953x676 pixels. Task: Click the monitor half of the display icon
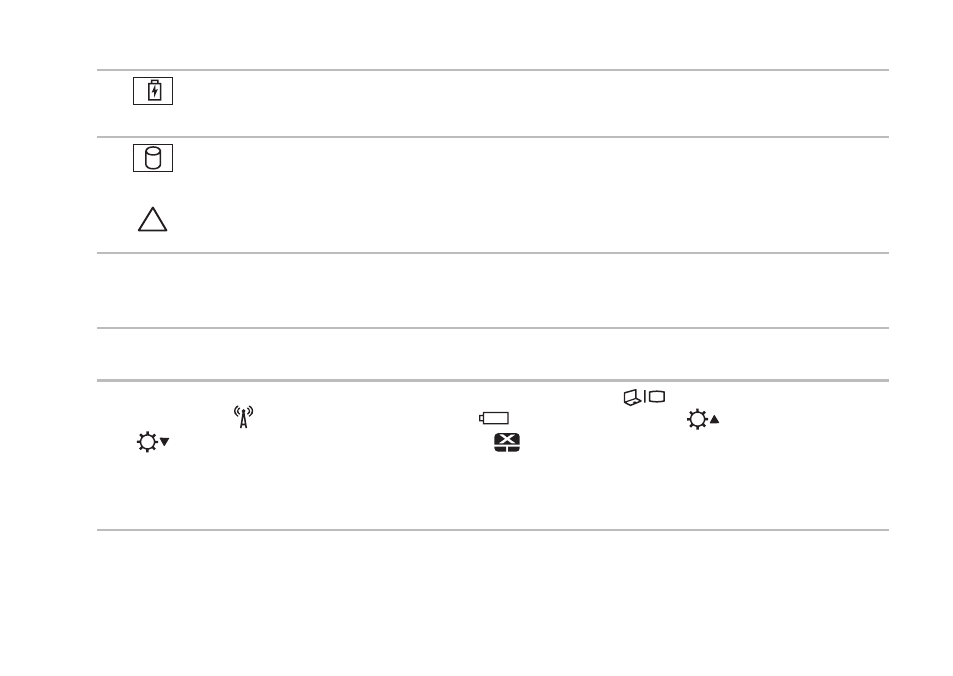pyautogui.click(x=657, y=397)
